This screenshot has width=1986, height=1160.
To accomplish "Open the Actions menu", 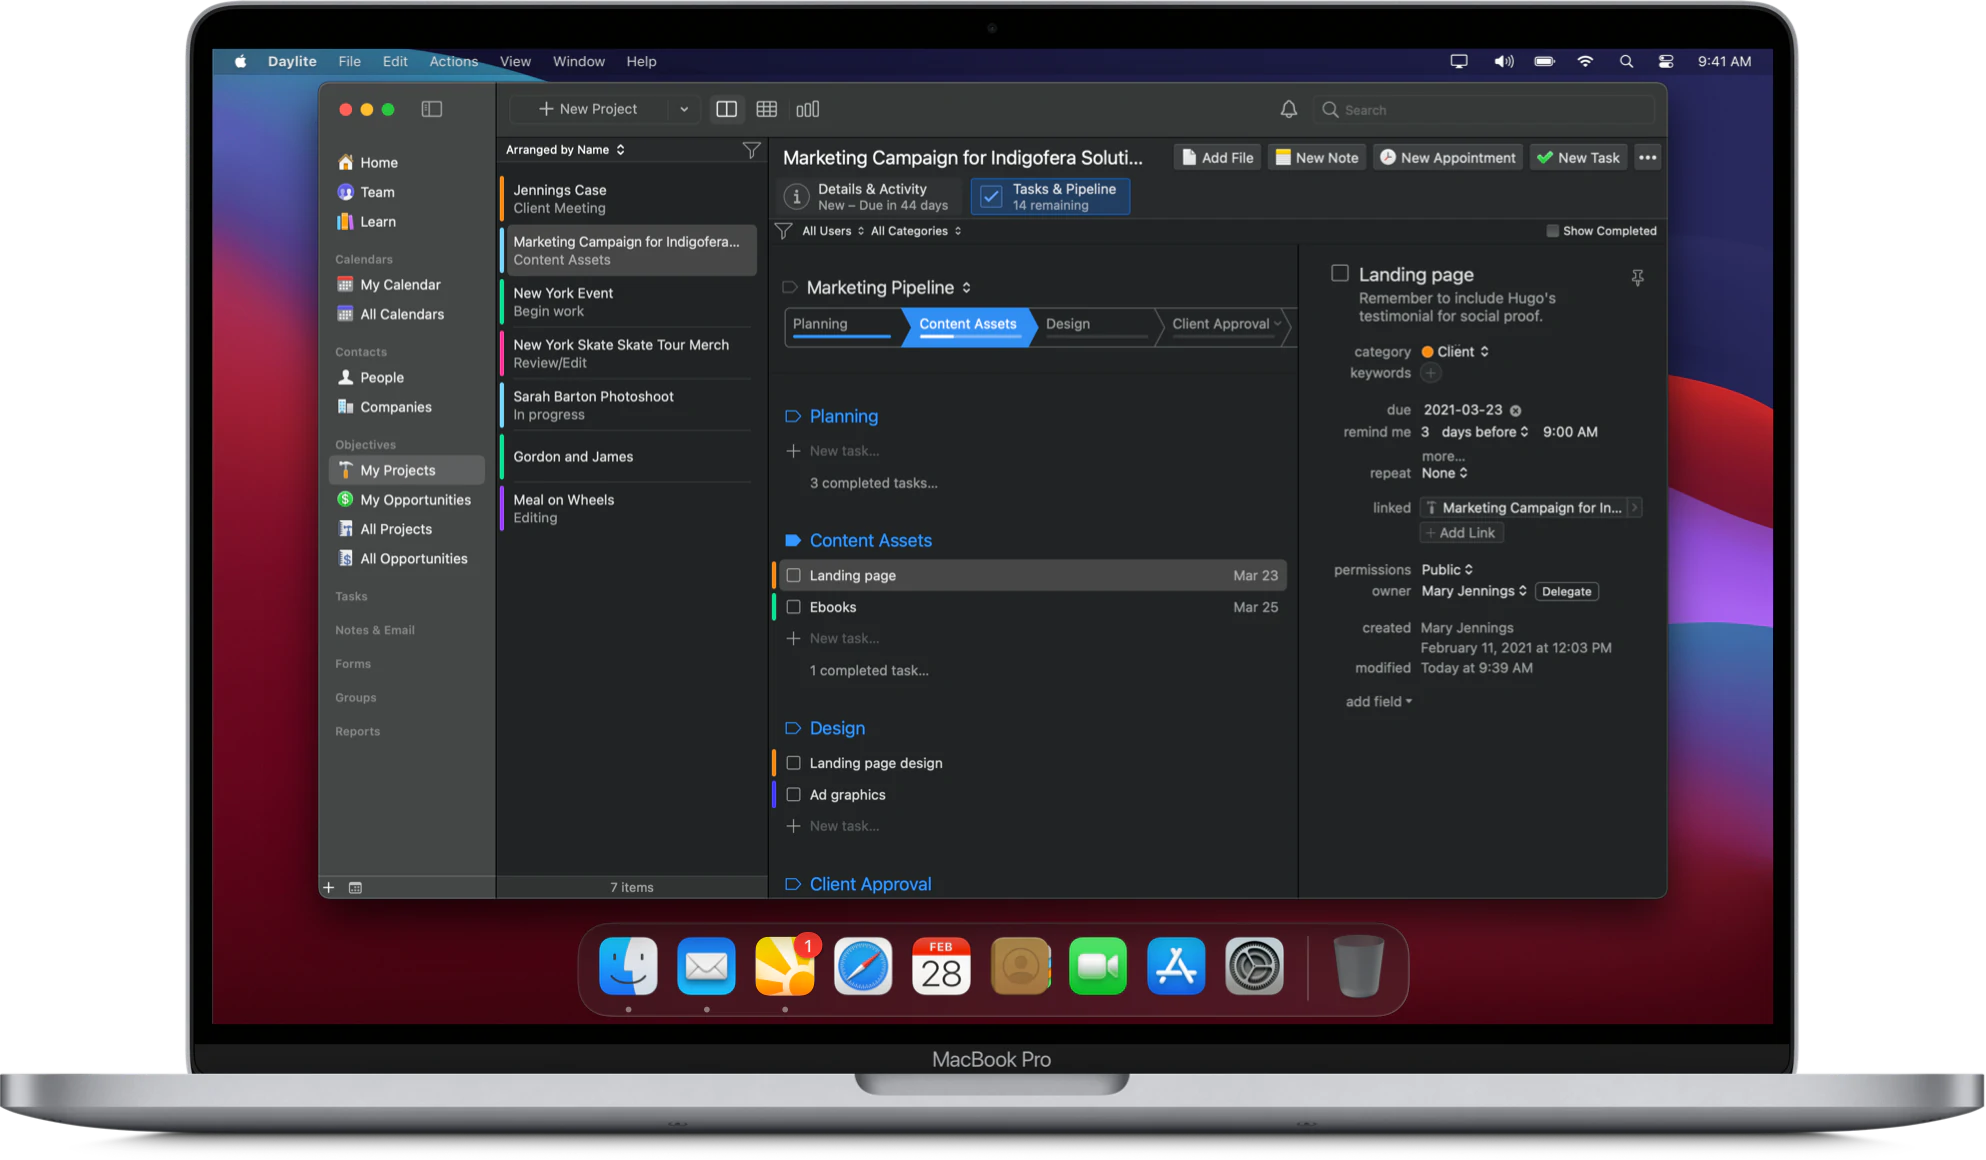I will pyautogui.click(x=453, y=61).
